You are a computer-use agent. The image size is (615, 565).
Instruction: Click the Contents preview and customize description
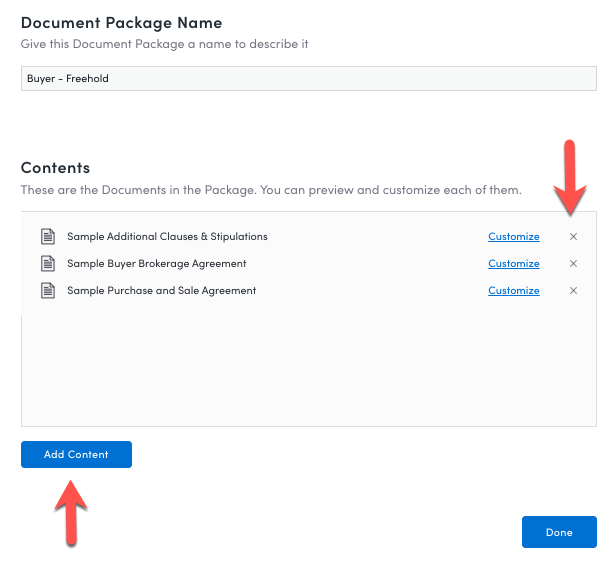271,190
